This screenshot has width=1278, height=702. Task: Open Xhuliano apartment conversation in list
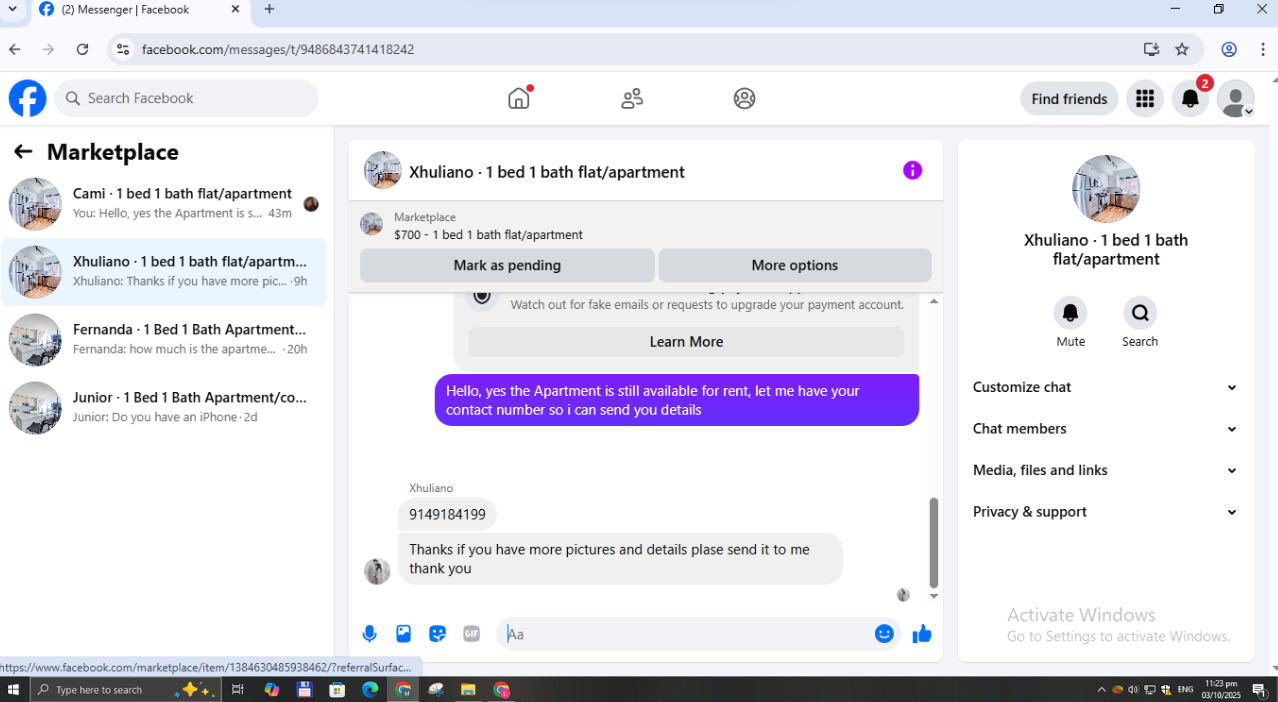tap(164, 271)
